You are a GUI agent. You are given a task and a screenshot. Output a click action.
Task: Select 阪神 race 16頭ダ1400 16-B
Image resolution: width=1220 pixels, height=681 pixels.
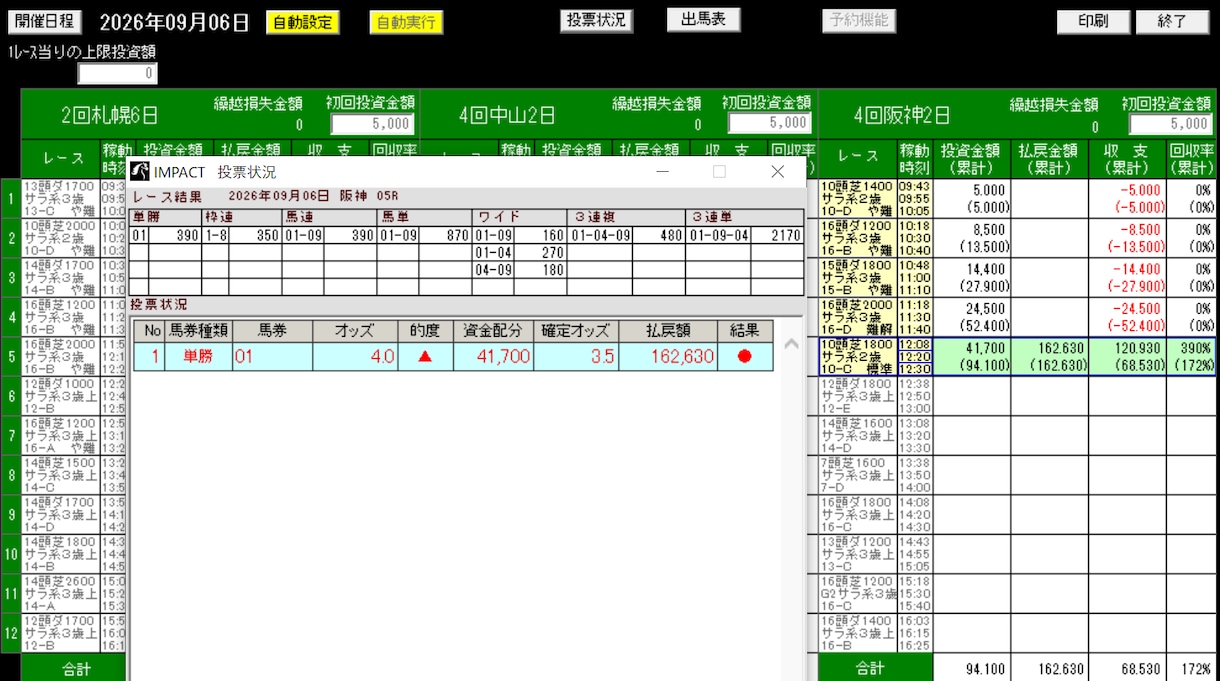857,633
